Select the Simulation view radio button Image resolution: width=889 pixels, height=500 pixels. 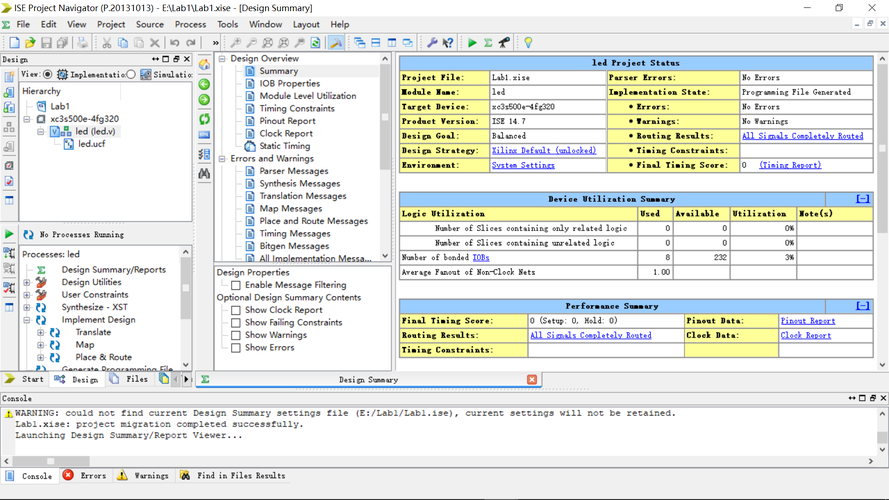coord(132,74)
